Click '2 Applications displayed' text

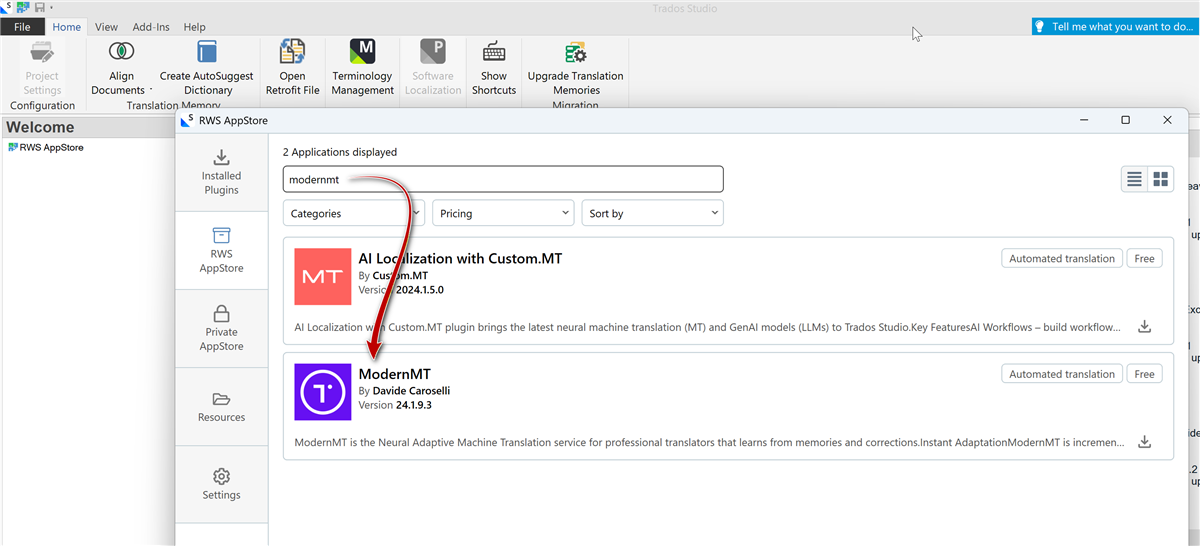pos(340,152)
